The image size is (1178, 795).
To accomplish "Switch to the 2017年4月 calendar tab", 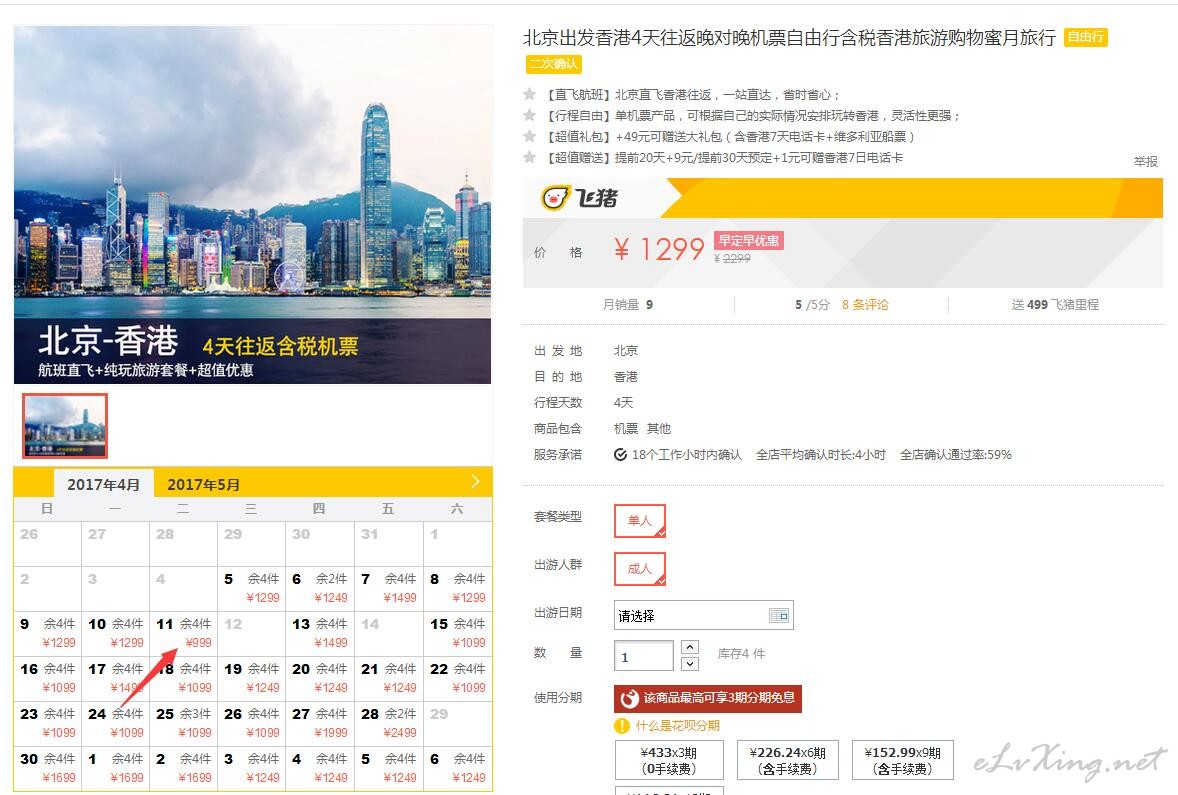I will 104,484.
